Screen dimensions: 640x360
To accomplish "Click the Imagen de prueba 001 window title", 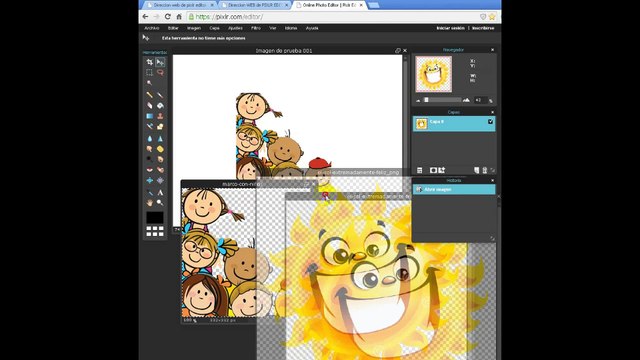I will pyautogui.click(x=284, y=51).
